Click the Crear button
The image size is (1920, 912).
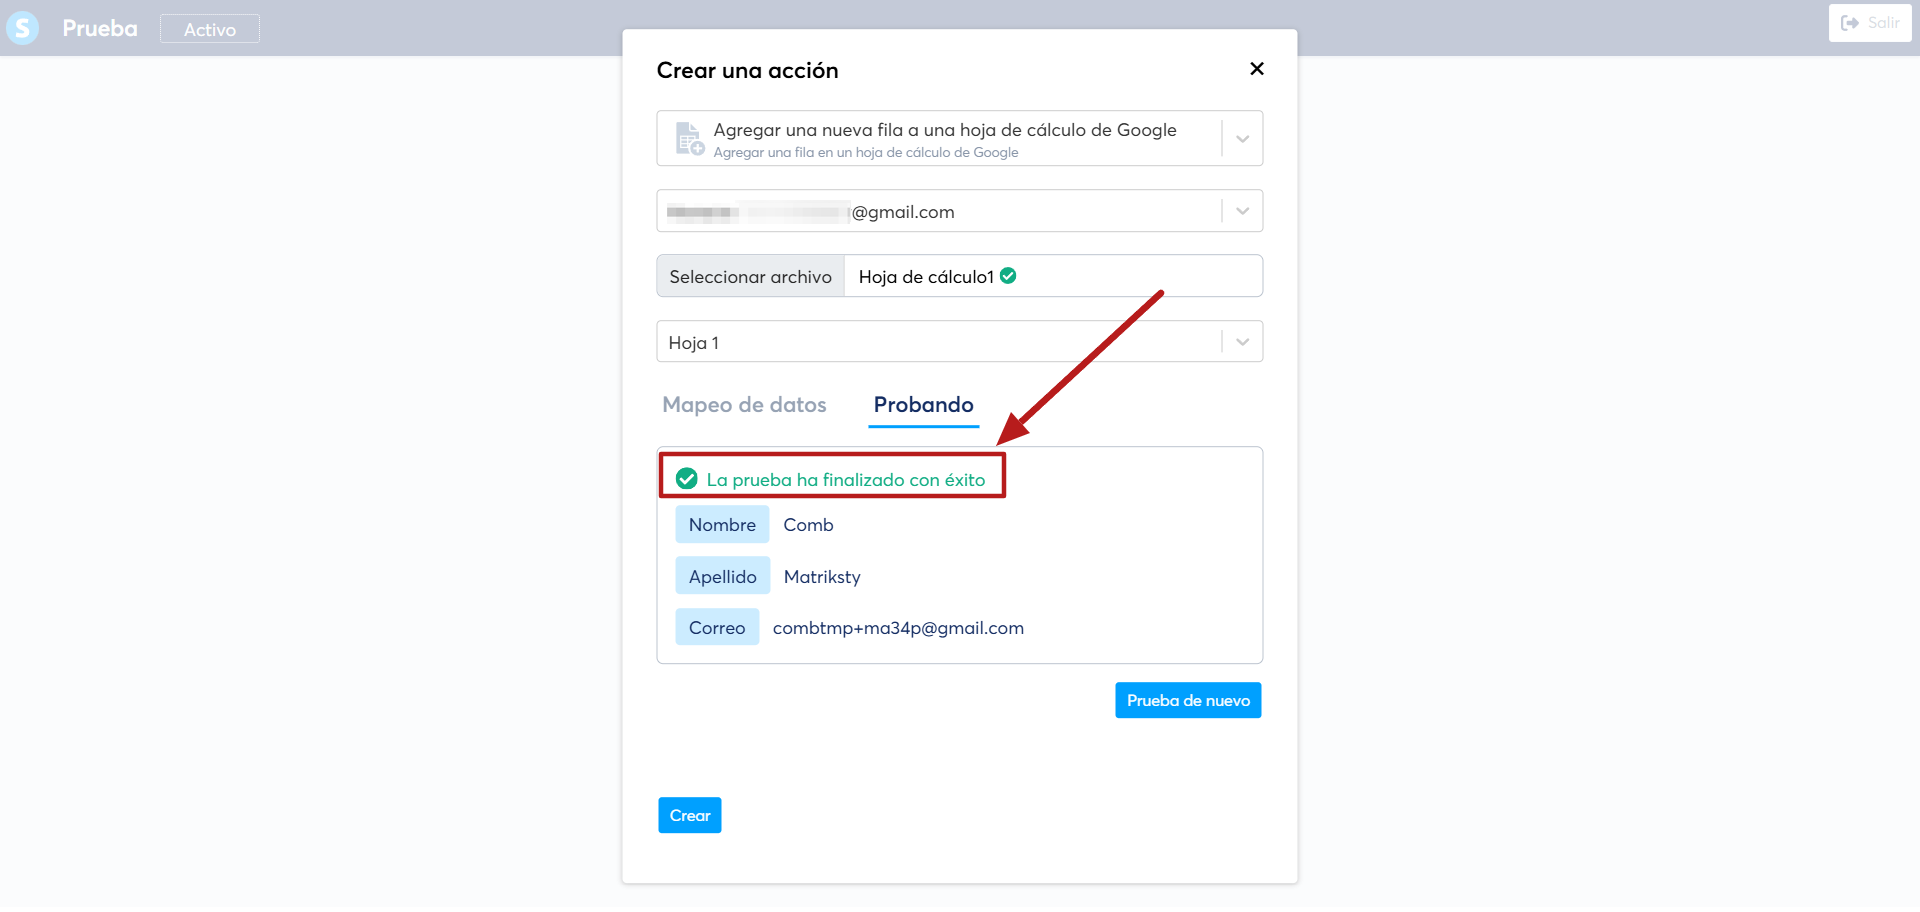tap(690, 815)
